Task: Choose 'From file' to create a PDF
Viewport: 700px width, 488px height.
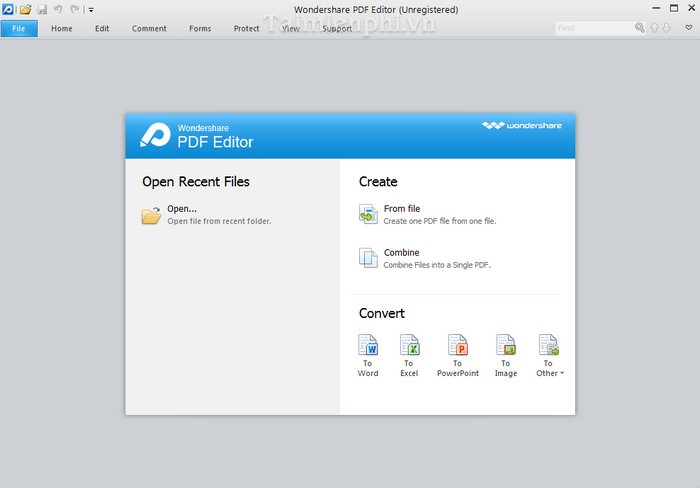Action: (x=402, y=209)
